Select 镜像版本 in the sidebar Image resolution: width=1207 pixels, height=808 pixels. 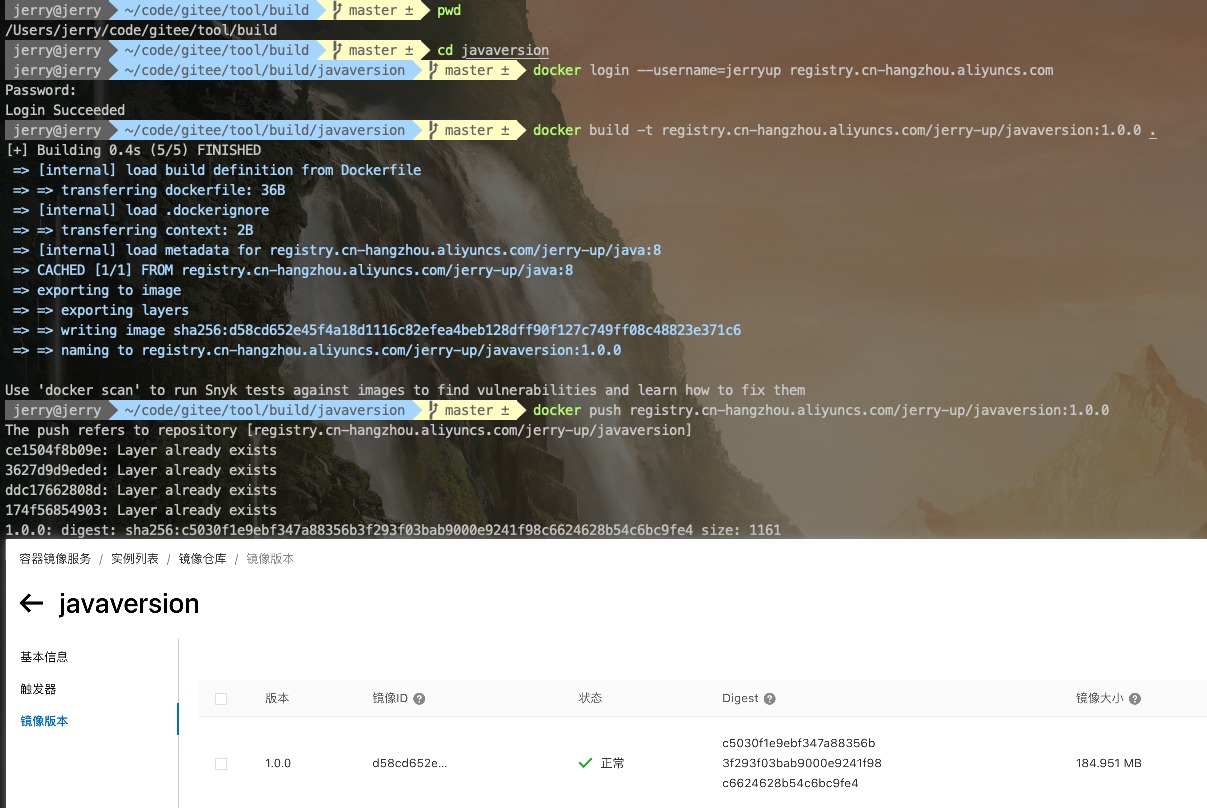click(x=44, y=721)
